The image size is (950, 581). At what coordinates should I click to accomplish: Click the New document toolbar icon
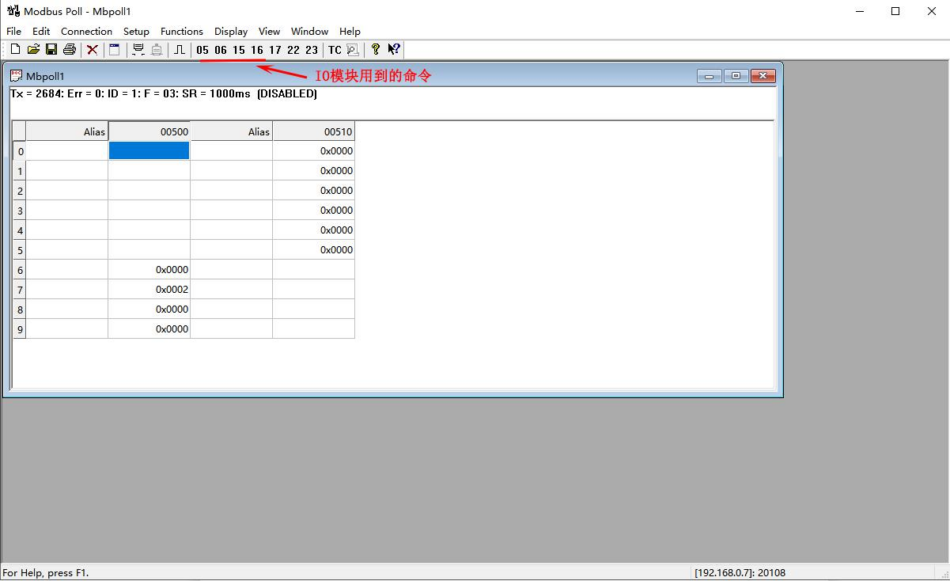pos(15,50)
